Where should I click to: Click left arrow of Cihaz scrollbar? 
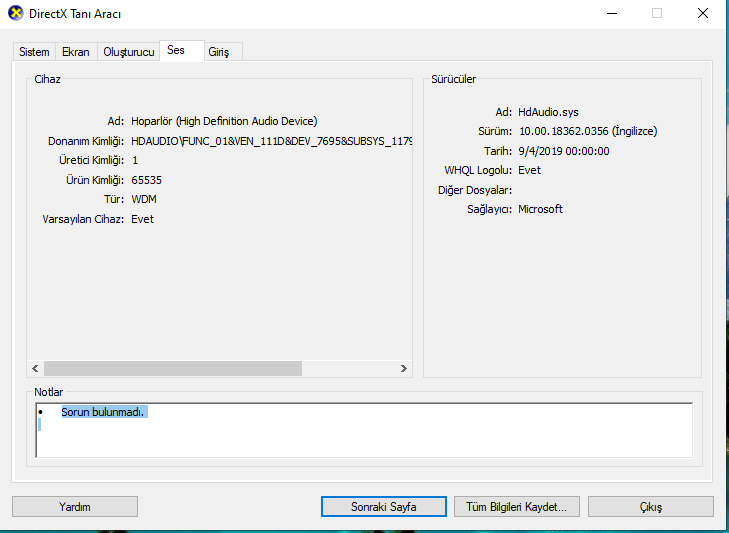point(35,368)
